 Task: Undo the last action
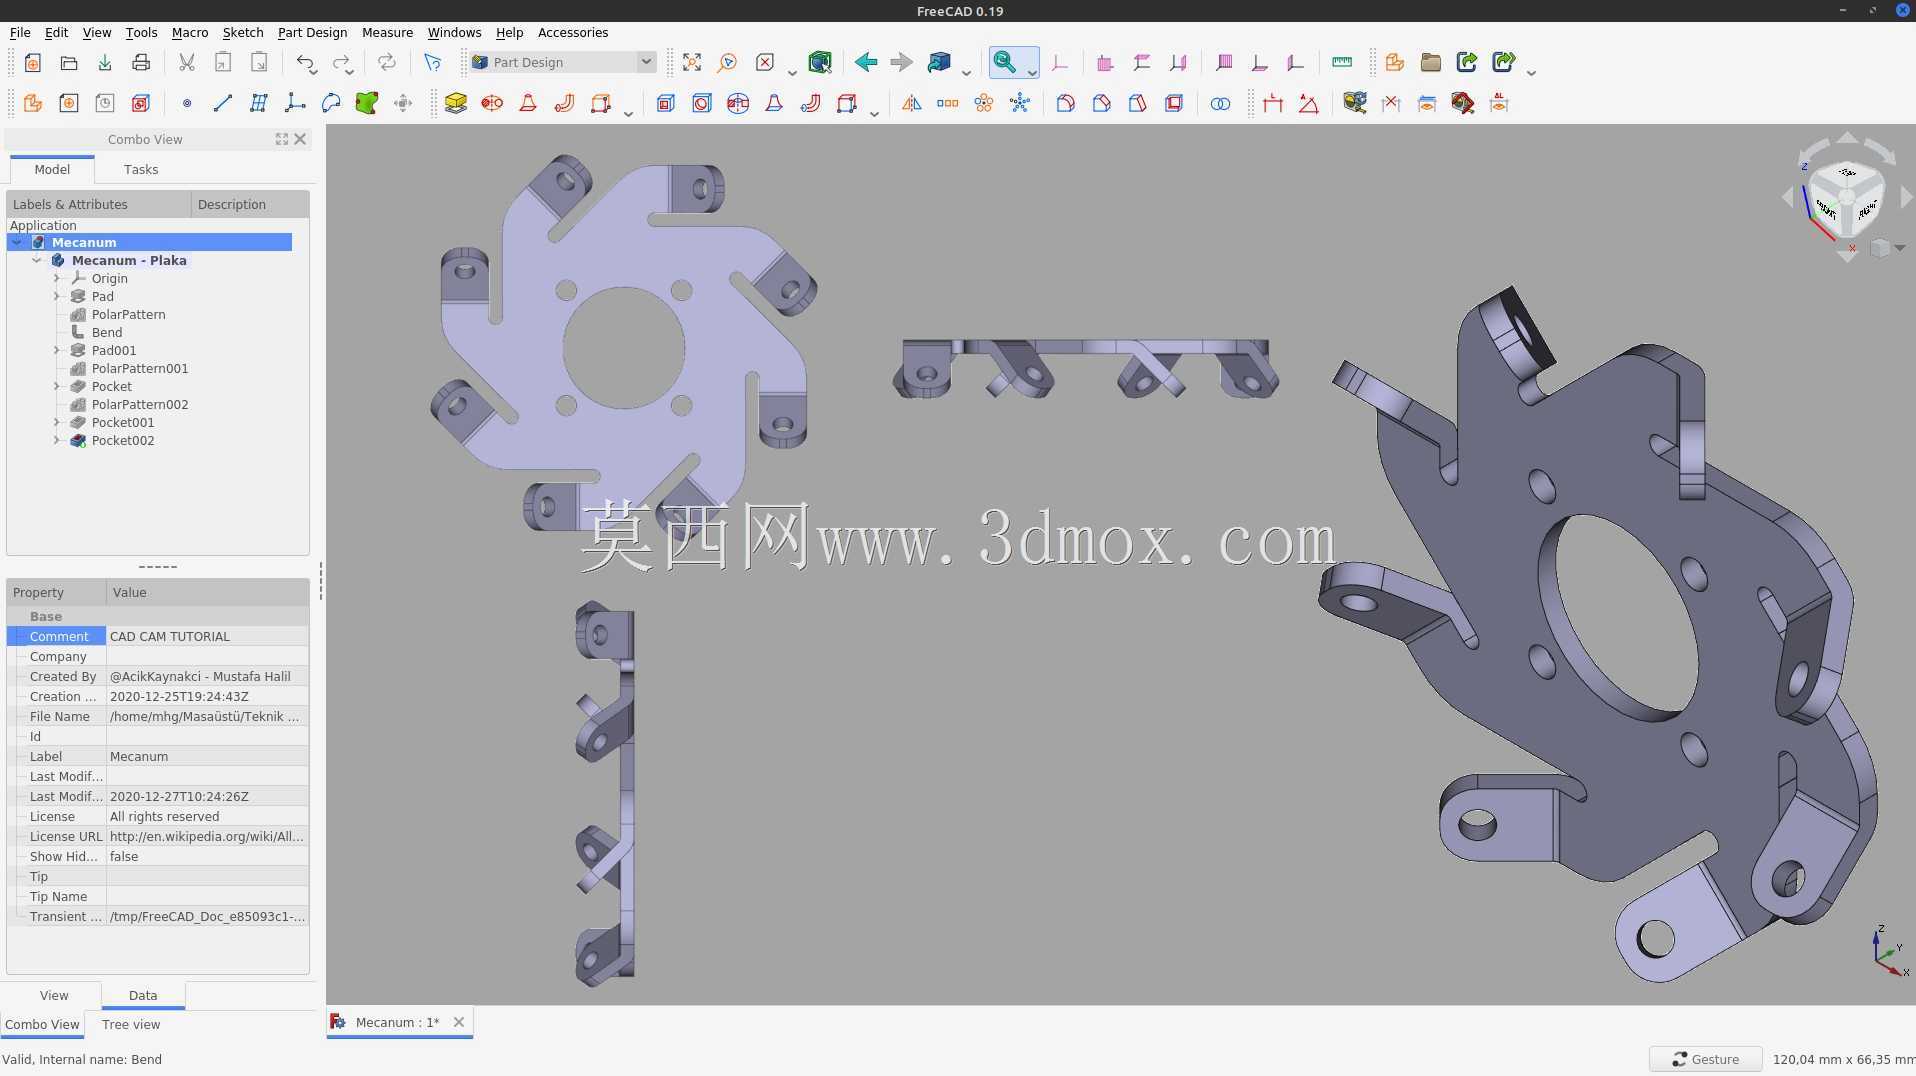[x=305, y=62]
